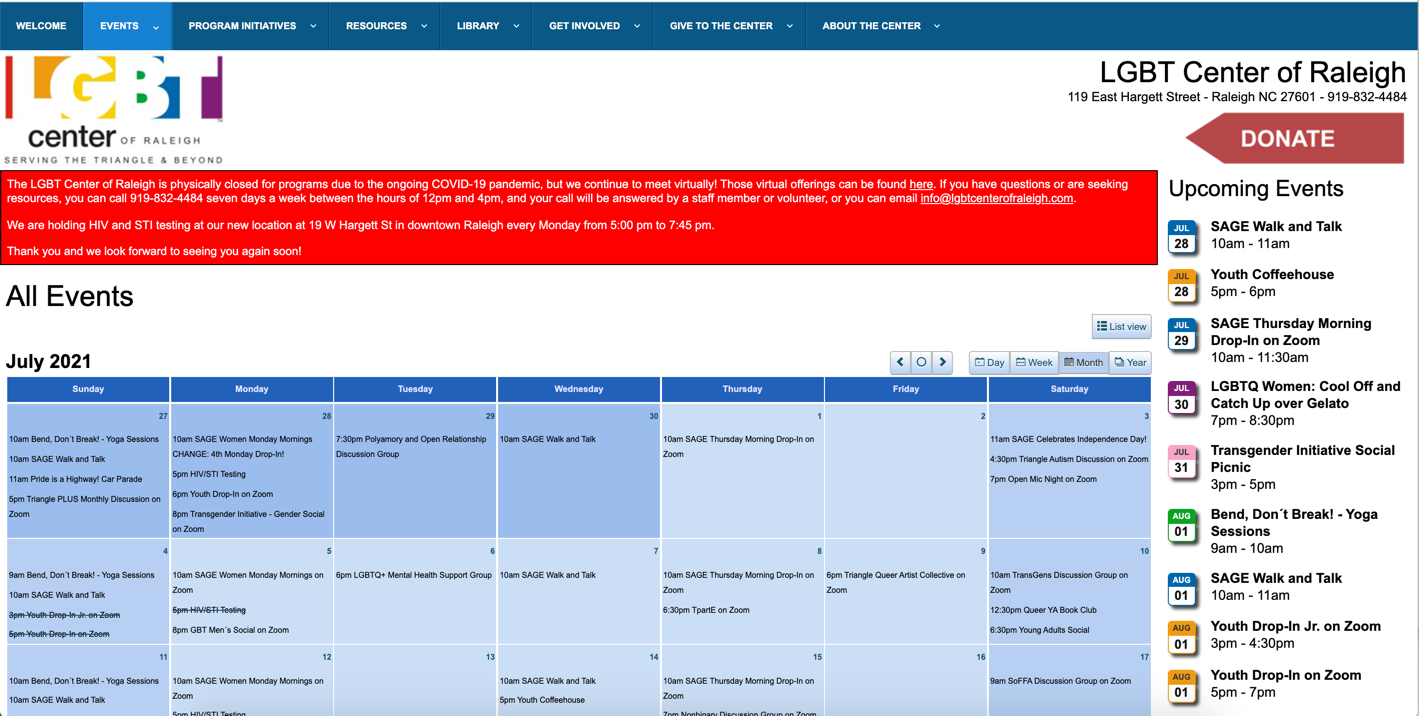Open LGBTQ Women Cool Off gelato event

(1306, 395)
